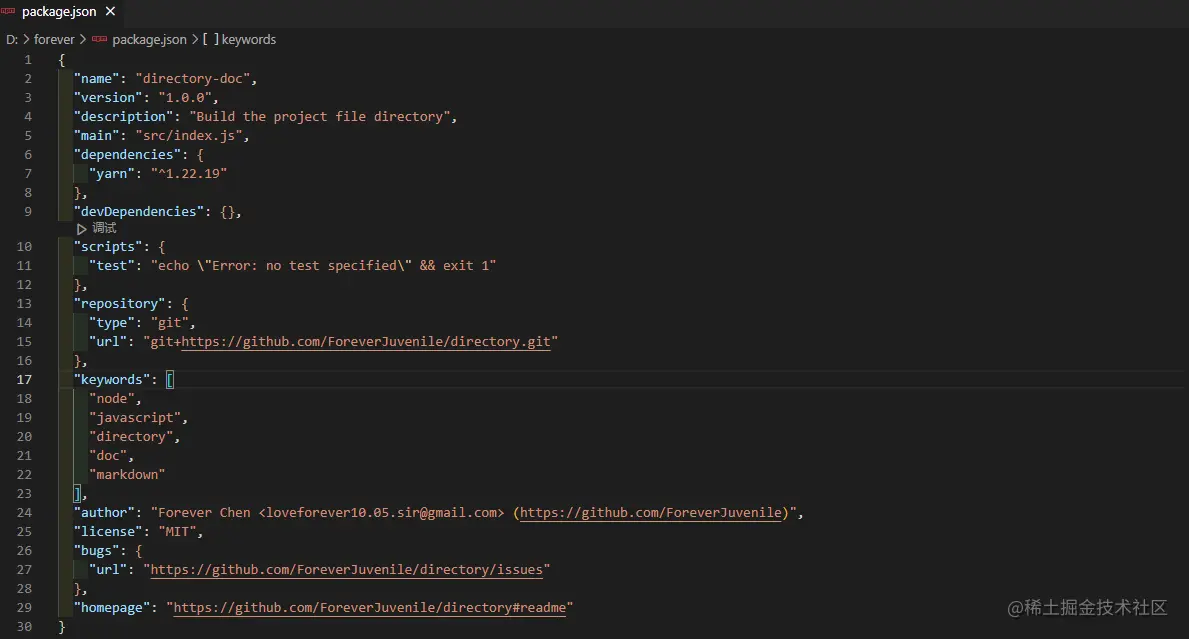Switch to the package.json tab

(59, 12)
